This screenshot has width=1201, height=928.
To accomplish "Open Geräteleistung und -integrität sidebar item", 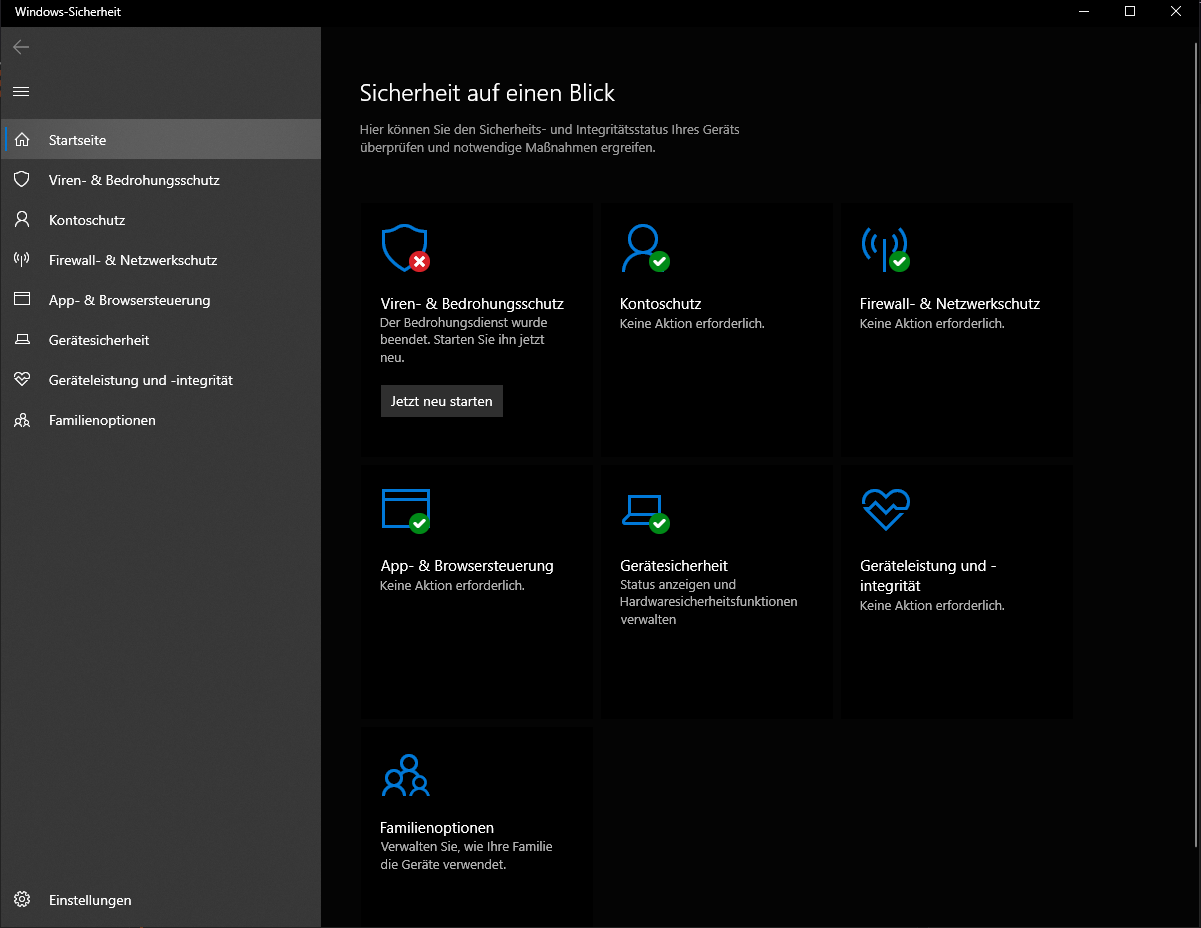I will pos(140,380).
